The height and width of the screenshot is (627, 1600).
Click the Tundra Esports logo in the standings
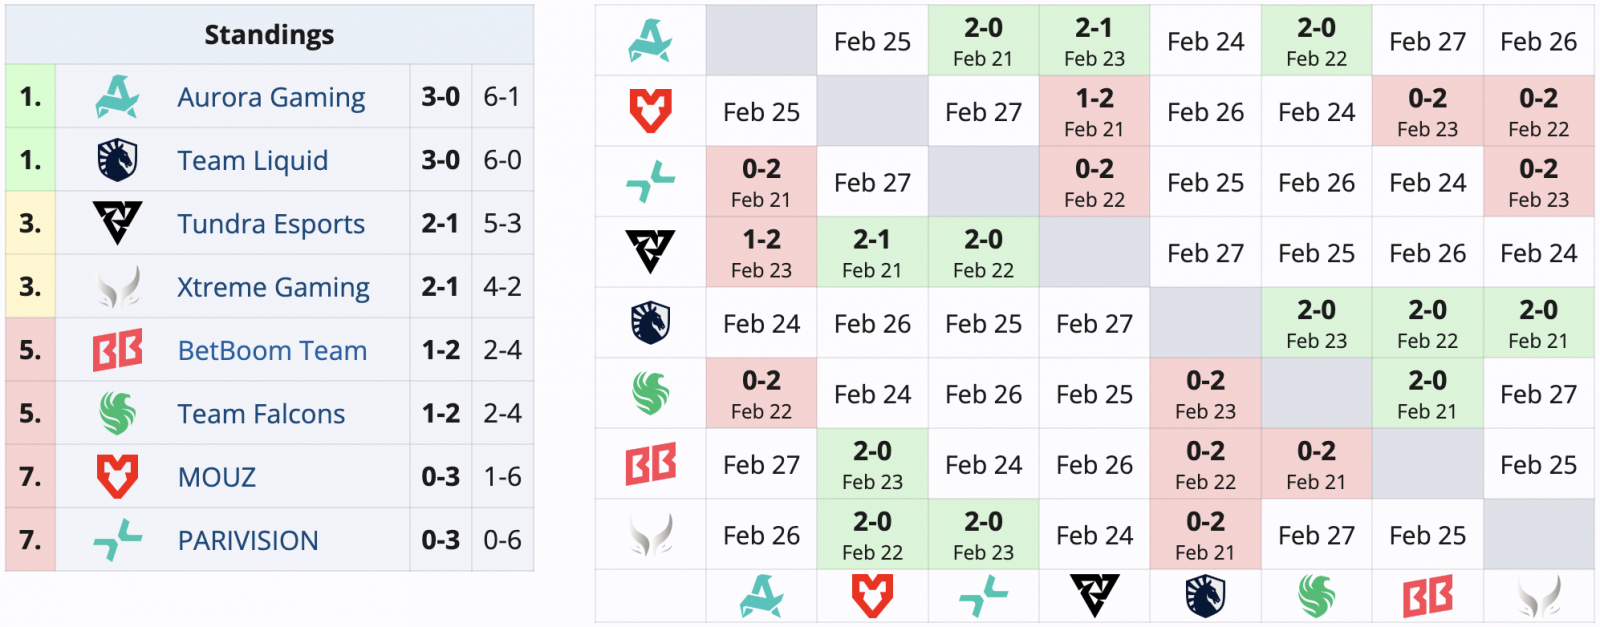coord(117,223)
